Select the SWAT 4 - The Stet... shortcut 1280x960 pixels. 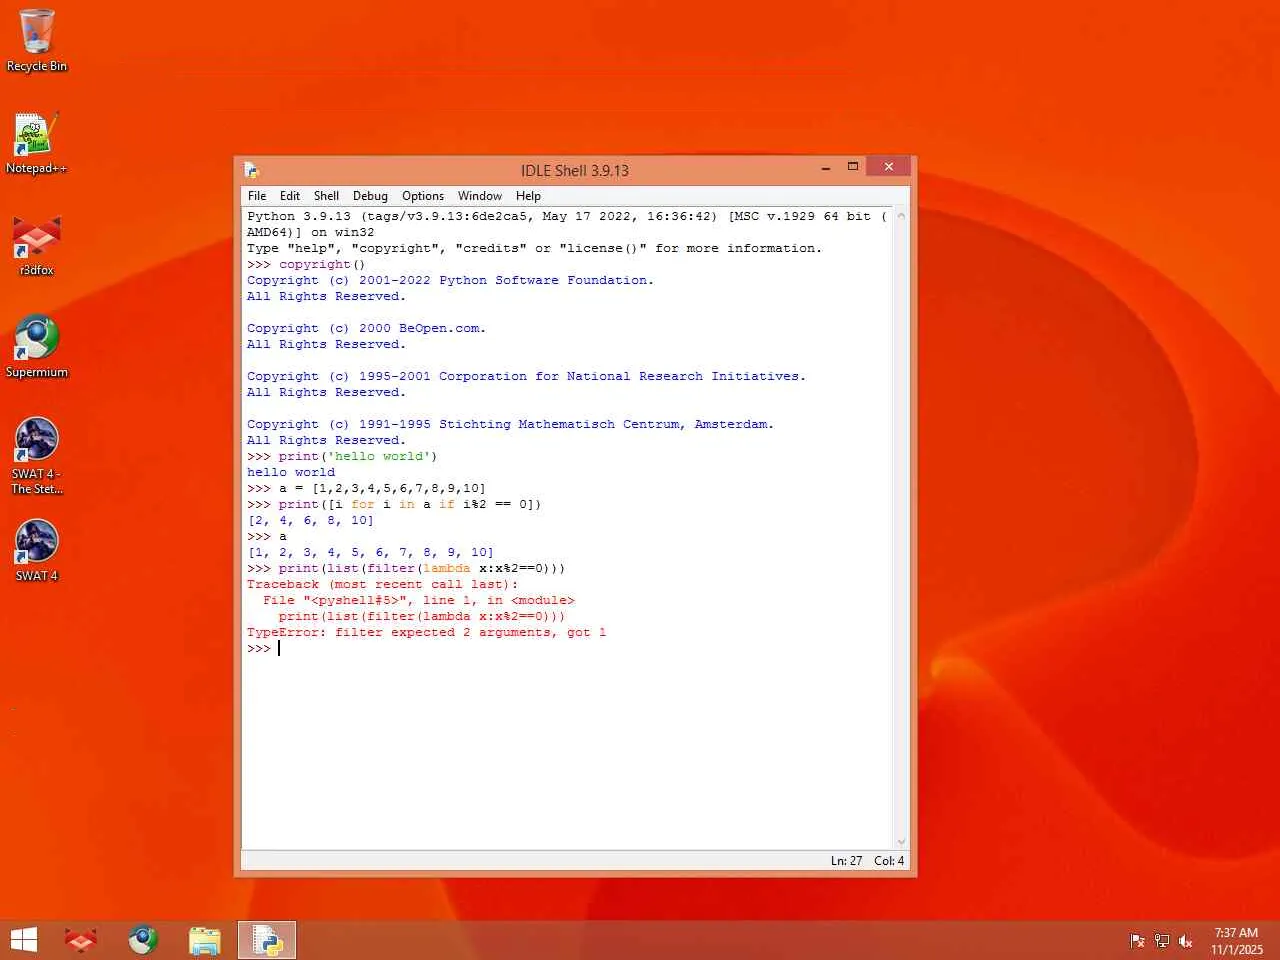37,456
